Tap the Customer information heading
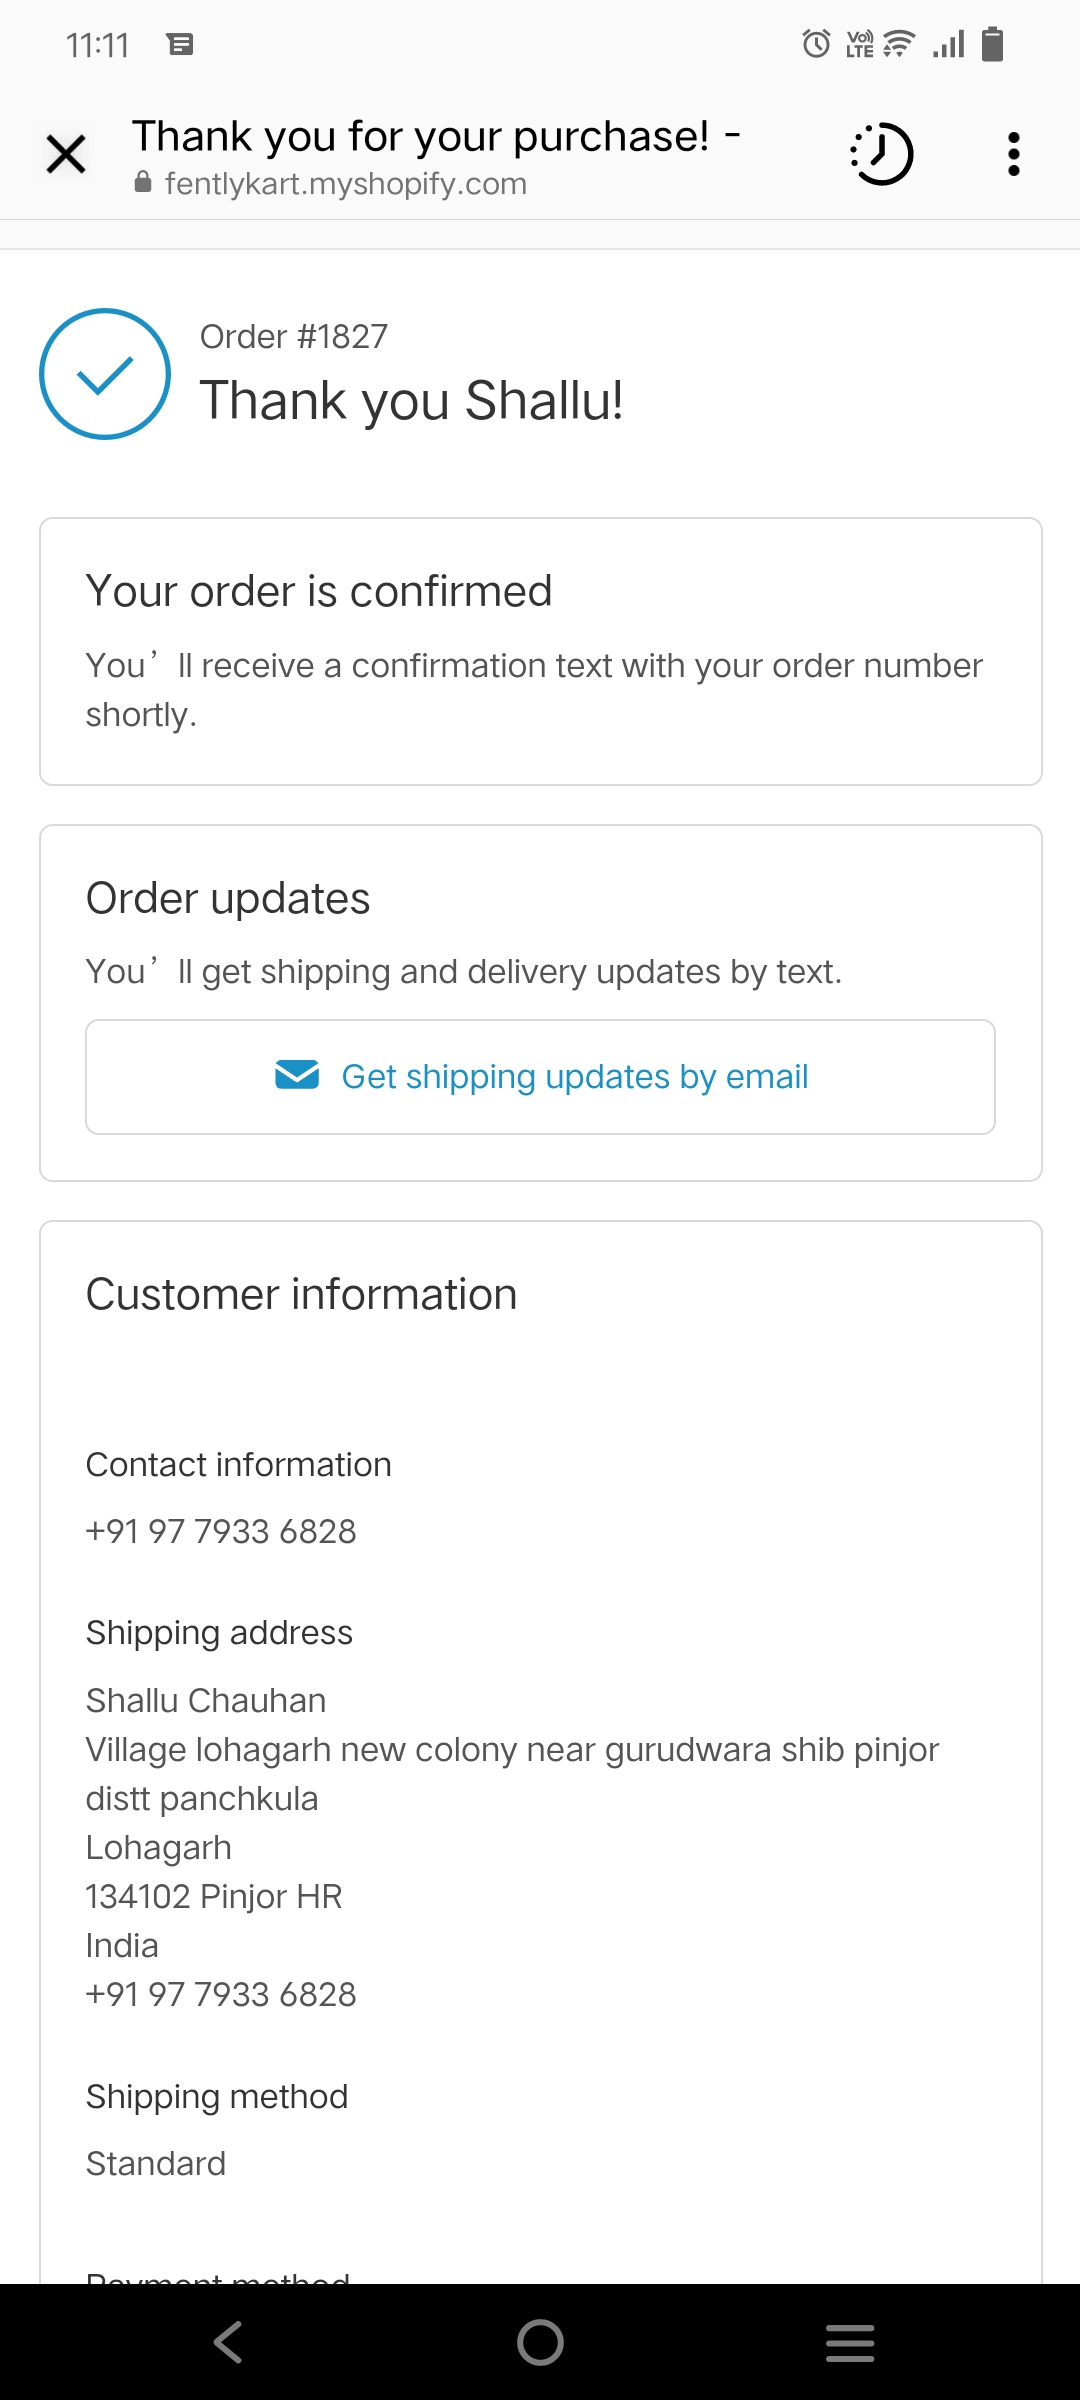This screenshot has width=1080, height=2400. (301, 1294)
